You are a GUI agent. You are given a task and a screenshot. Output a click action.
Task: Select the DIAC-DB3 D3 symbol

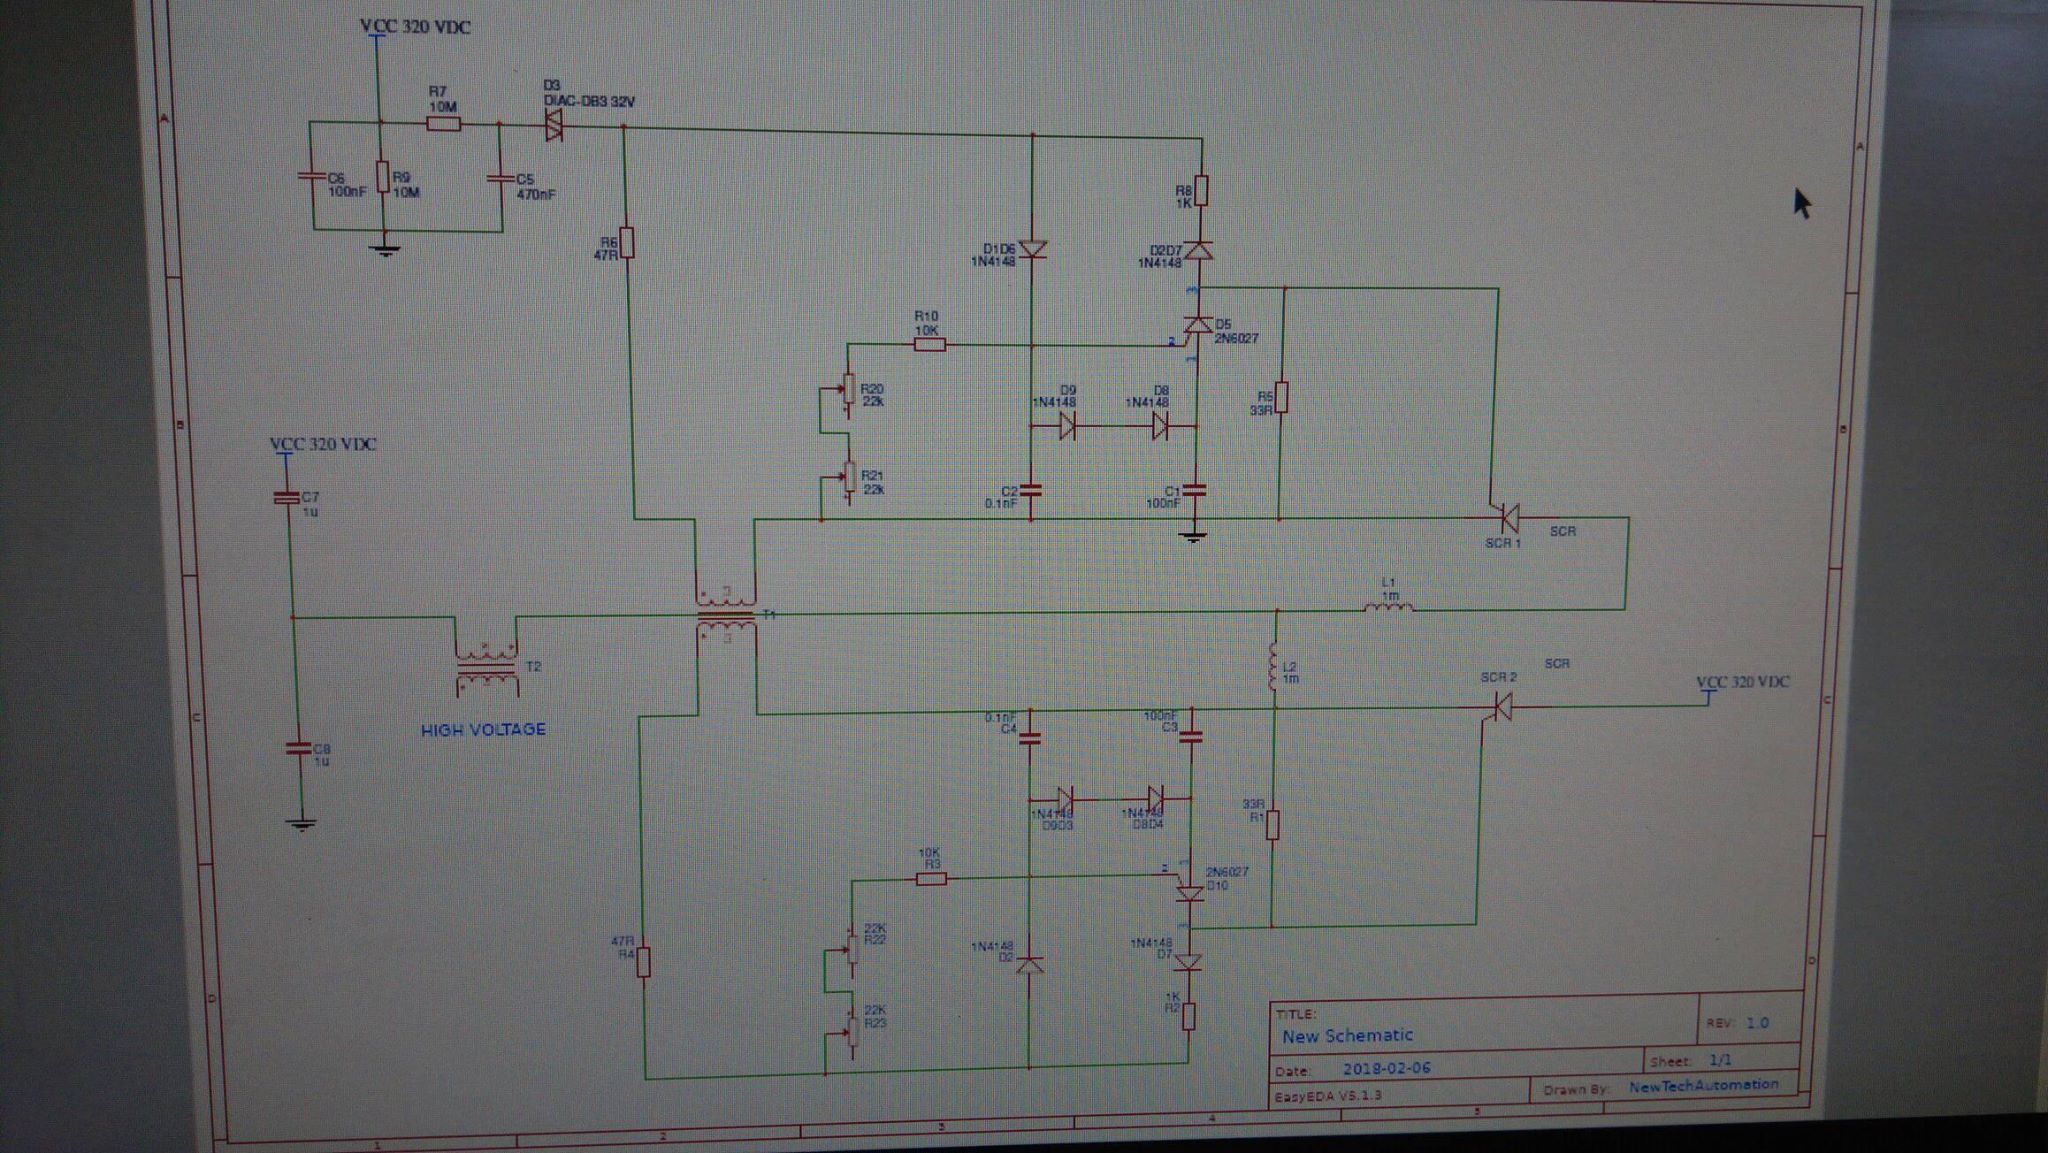[x=553, y=126]
